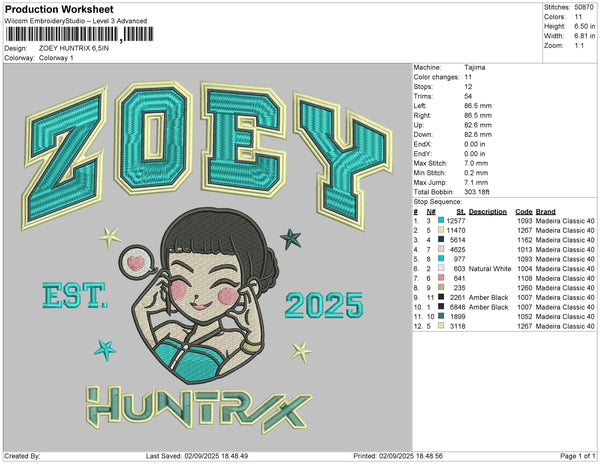This screenshot has width=600, height=464.
Task: Select stitch count 11470 in stop row 2
Action: (456, 231)
